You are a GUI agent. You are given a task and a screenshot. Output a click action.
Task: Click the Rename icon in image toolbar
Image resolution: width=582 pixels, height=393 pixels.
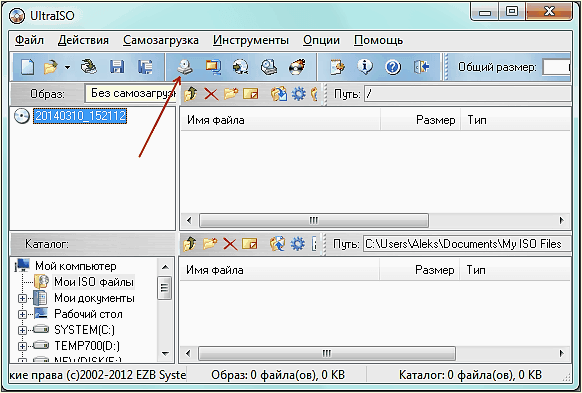(251, 94)
